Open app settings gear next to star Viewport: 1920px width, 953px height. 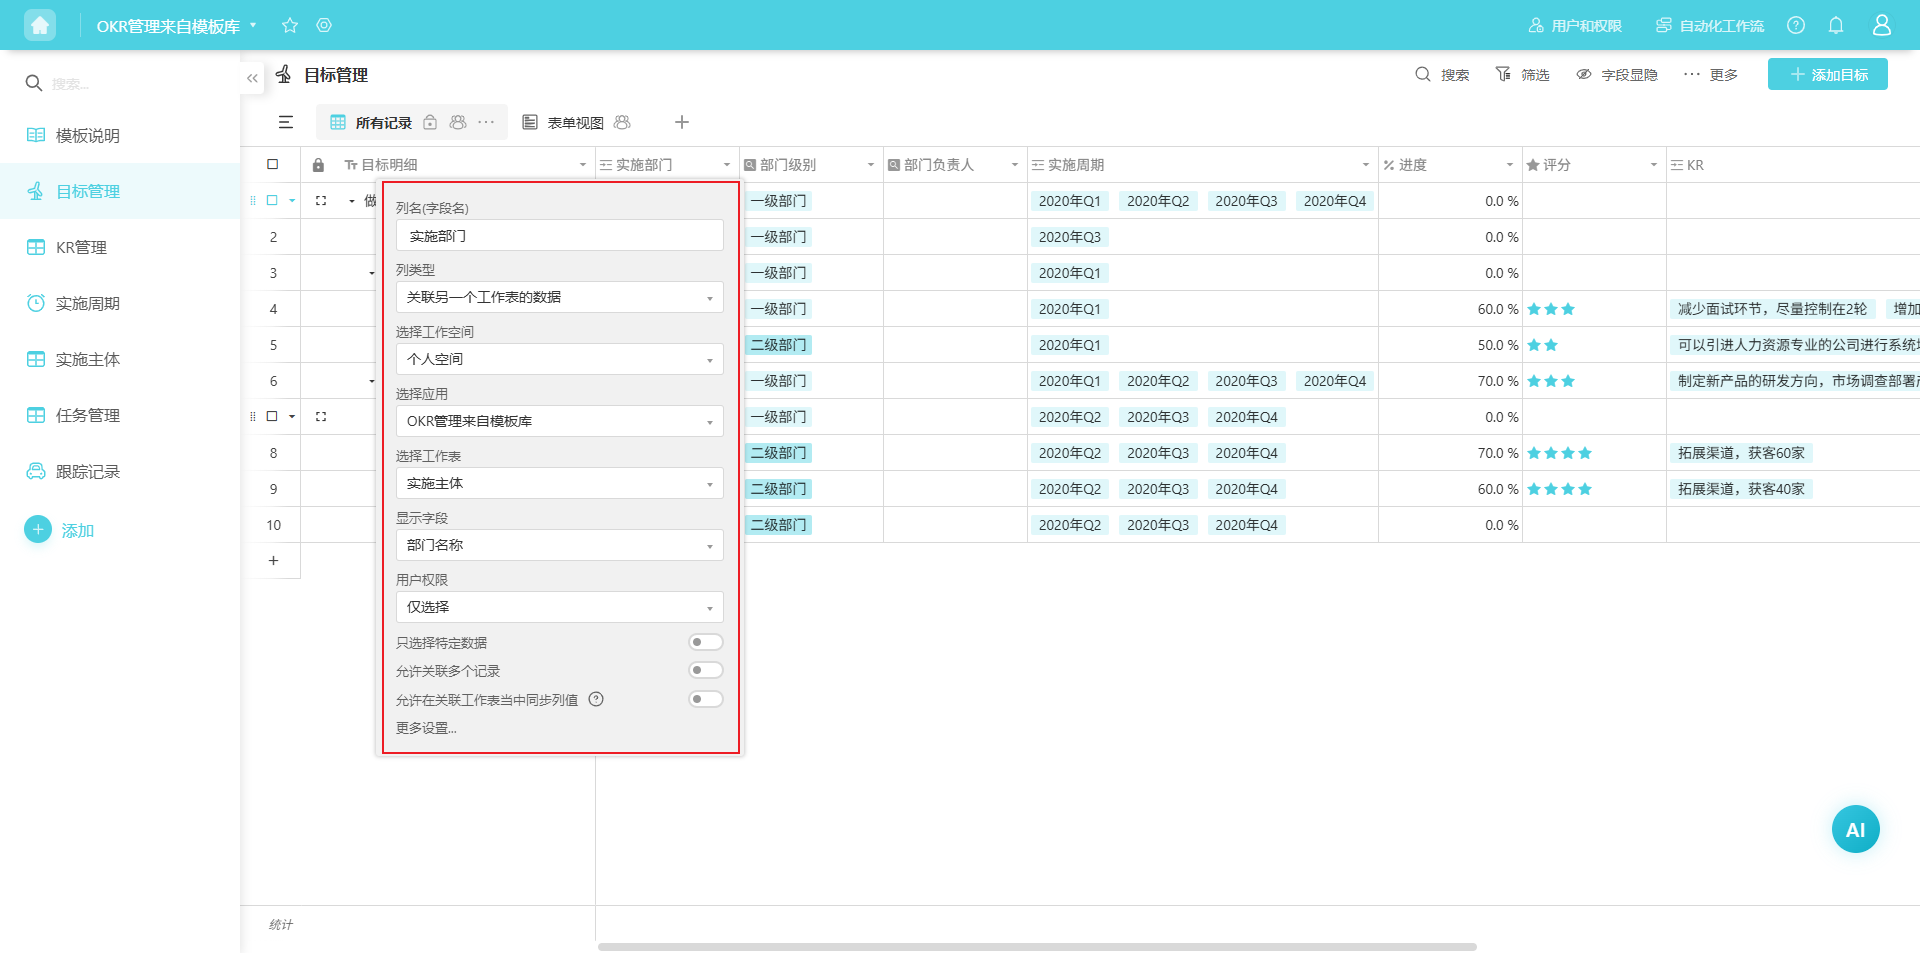pyautogui.click(x=324, y=25)
